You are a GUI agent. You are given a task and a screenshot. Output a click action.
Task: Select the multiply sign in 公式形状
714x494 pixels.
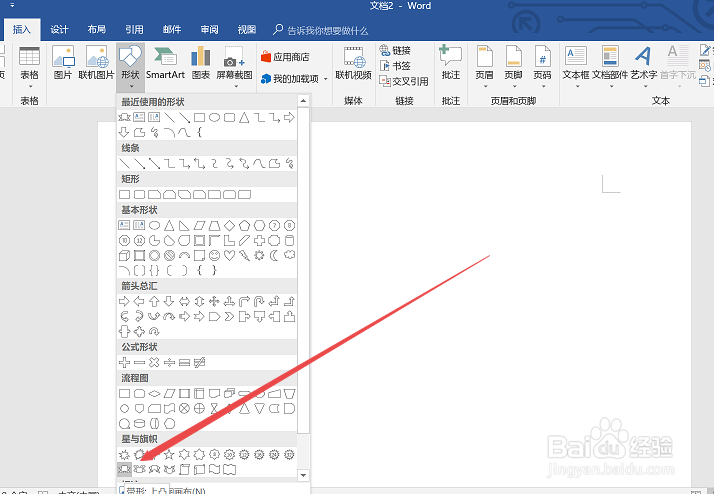(154, 362)
